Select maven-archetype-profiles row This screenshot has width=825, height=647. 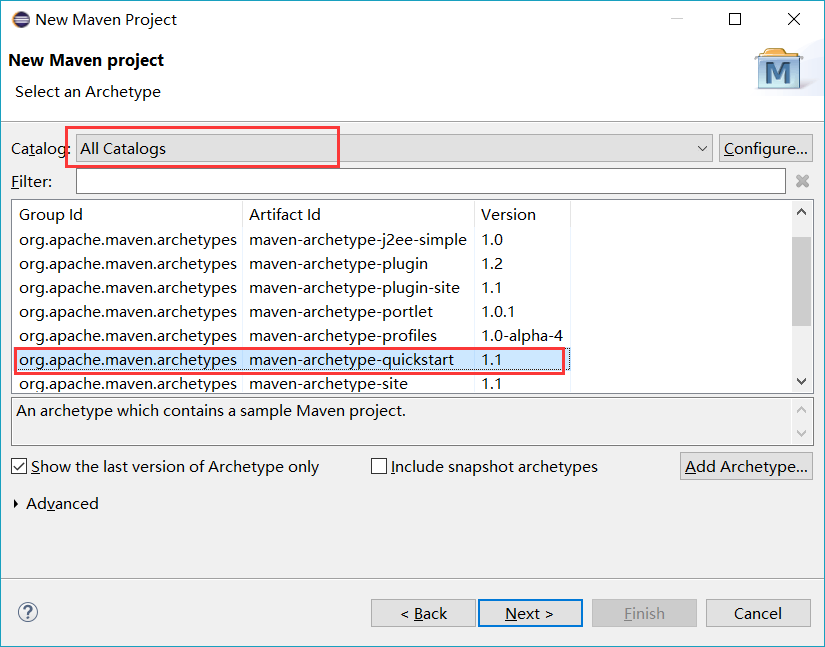point(292,336)
